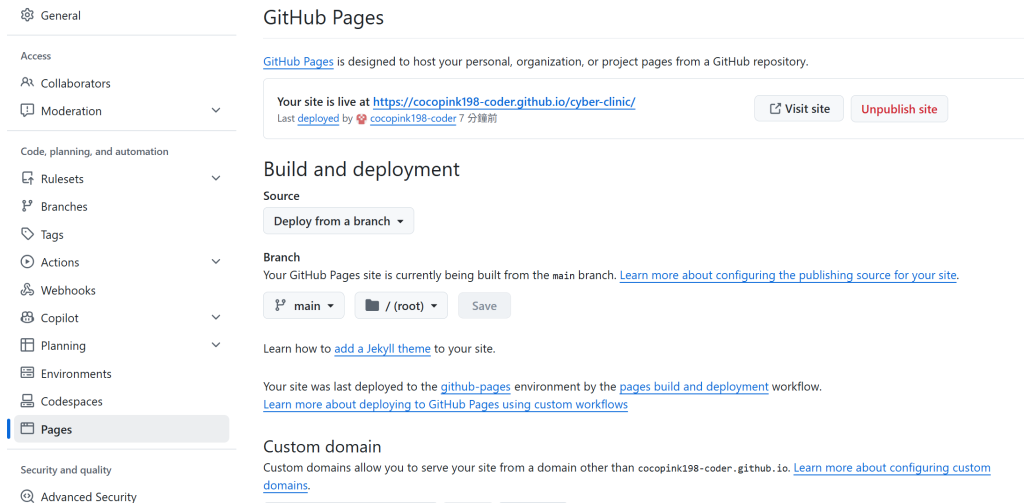Click the Moderation comment icon
Viewport: 1024px width, 503px height.
27,110
